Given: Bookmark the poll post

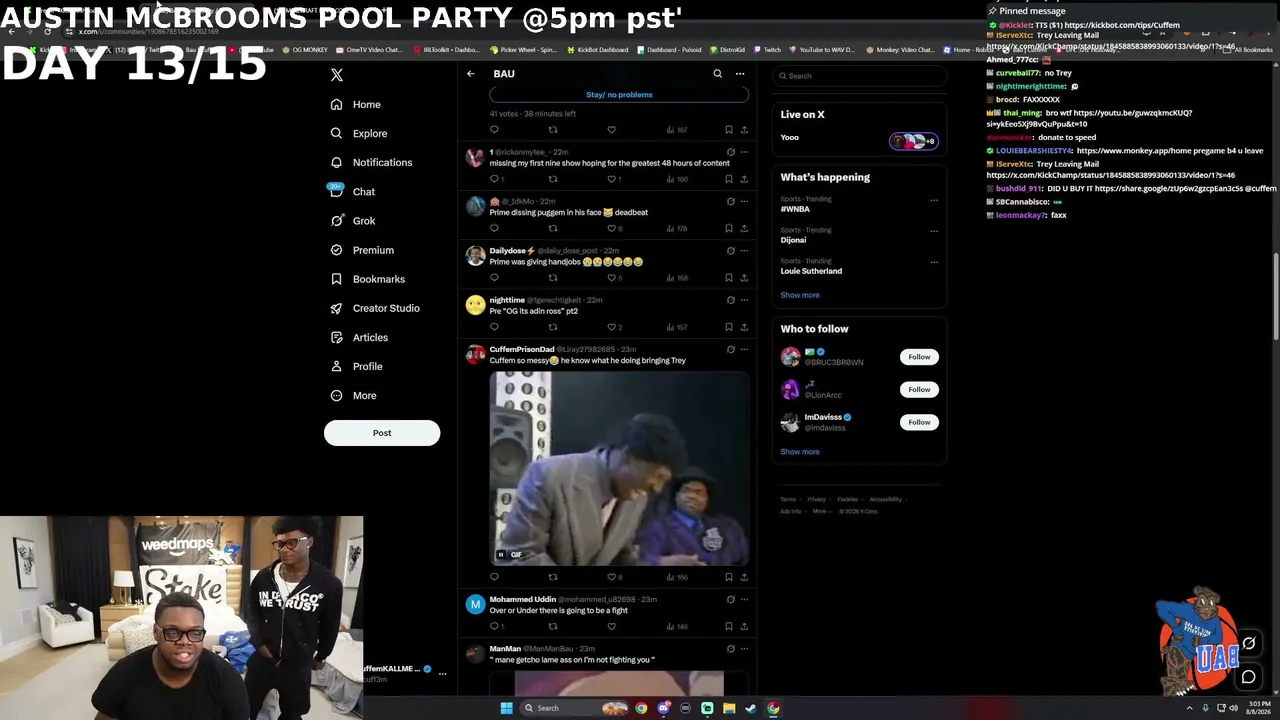Looking at the screenshot, I should click(729, 130).
